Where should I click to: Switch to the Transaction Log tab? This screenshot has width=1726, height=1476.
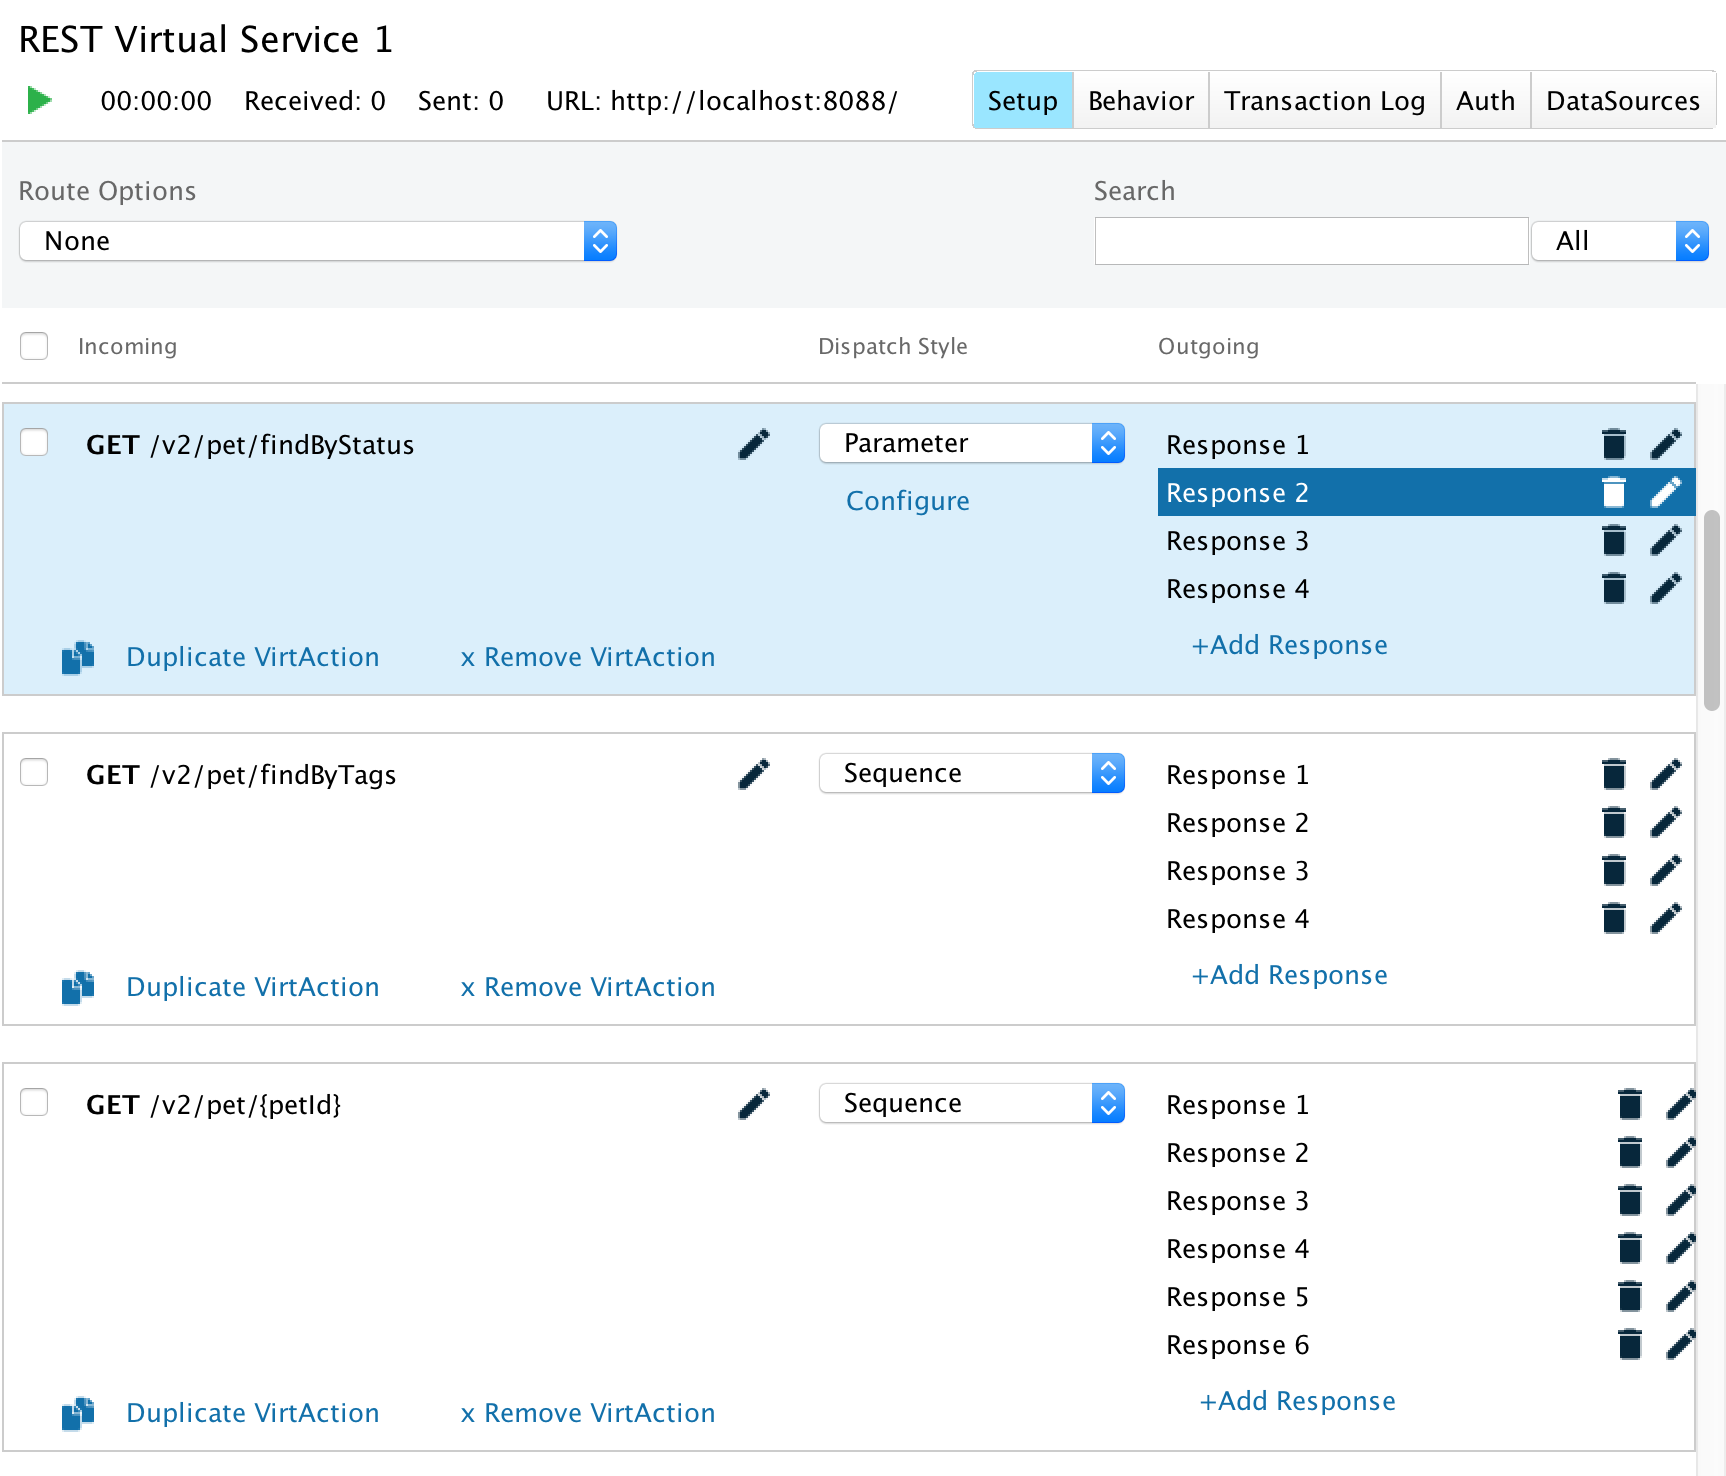[x=1324, y=100]
